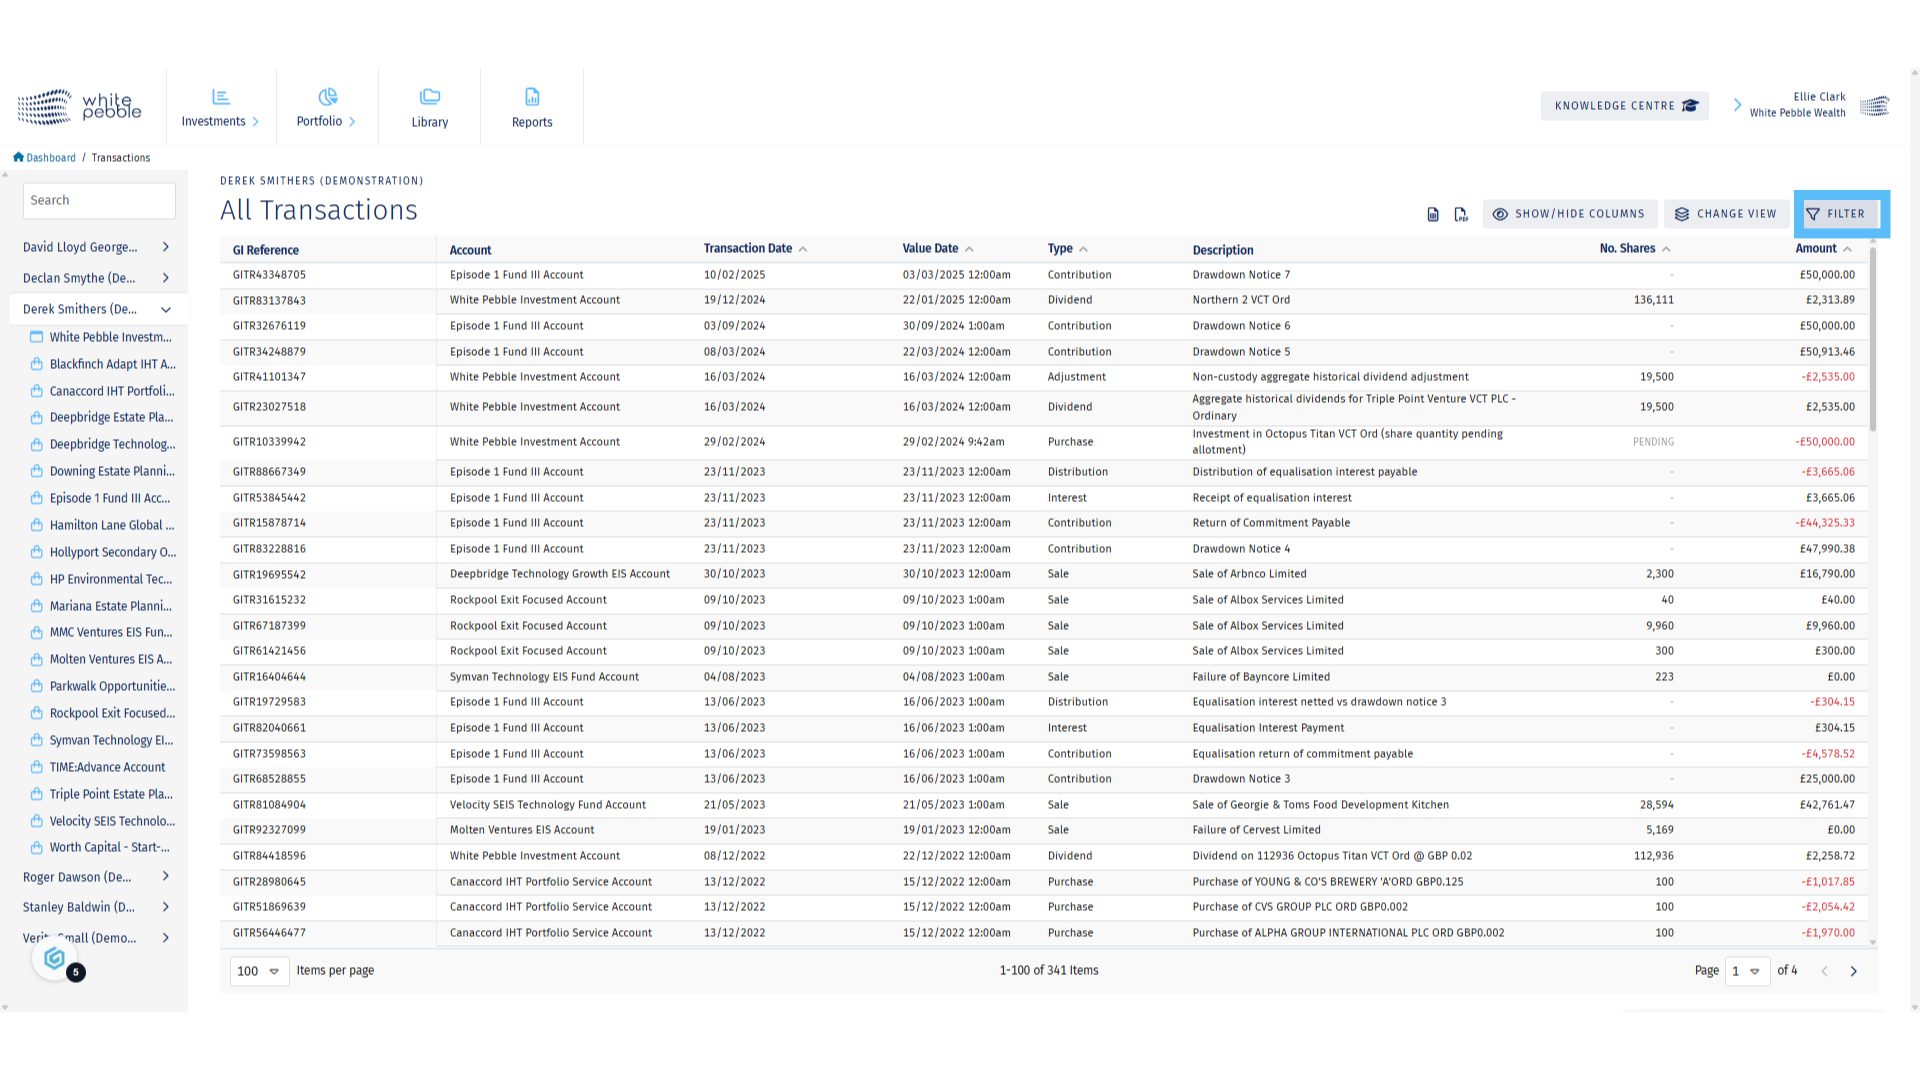Open Investments menu
The width and height of the screenshot is (1920, 1080).
point(220,107)
